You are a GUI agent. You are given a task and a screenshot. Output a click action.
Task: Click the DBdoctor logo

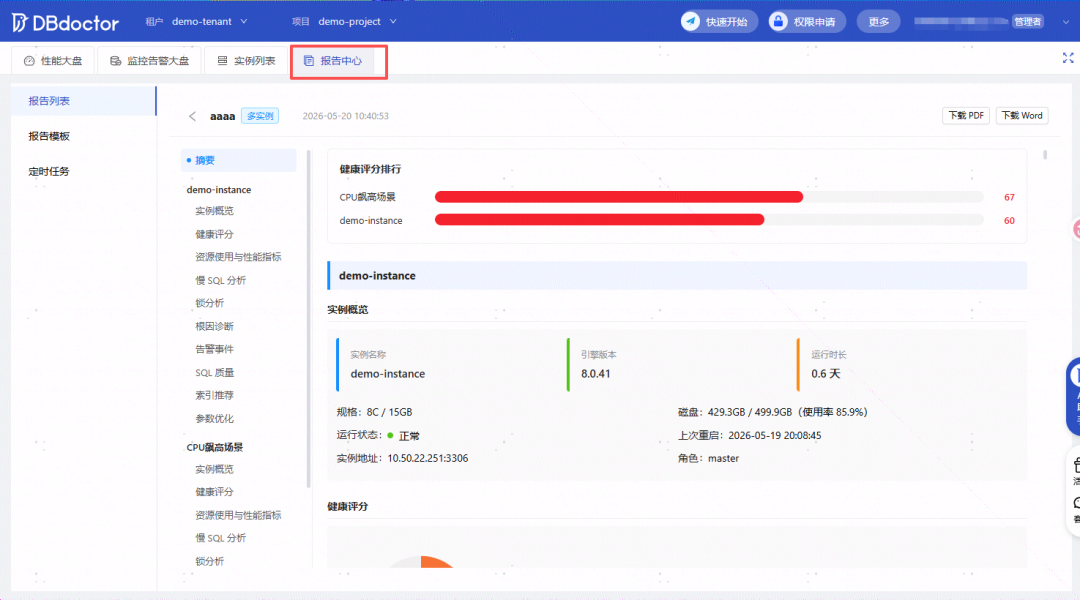pyautogui.click(x=65, y=23)
